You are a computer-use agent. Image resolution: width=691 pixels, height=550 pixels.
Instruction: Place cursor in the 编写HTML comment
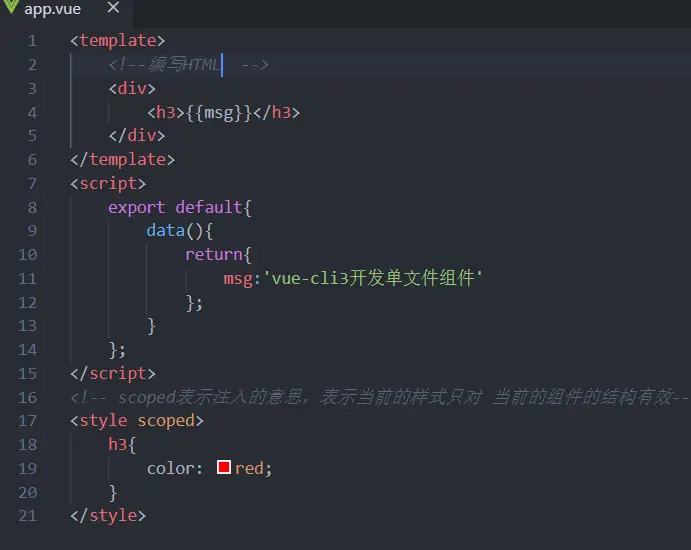click(188, 65)
